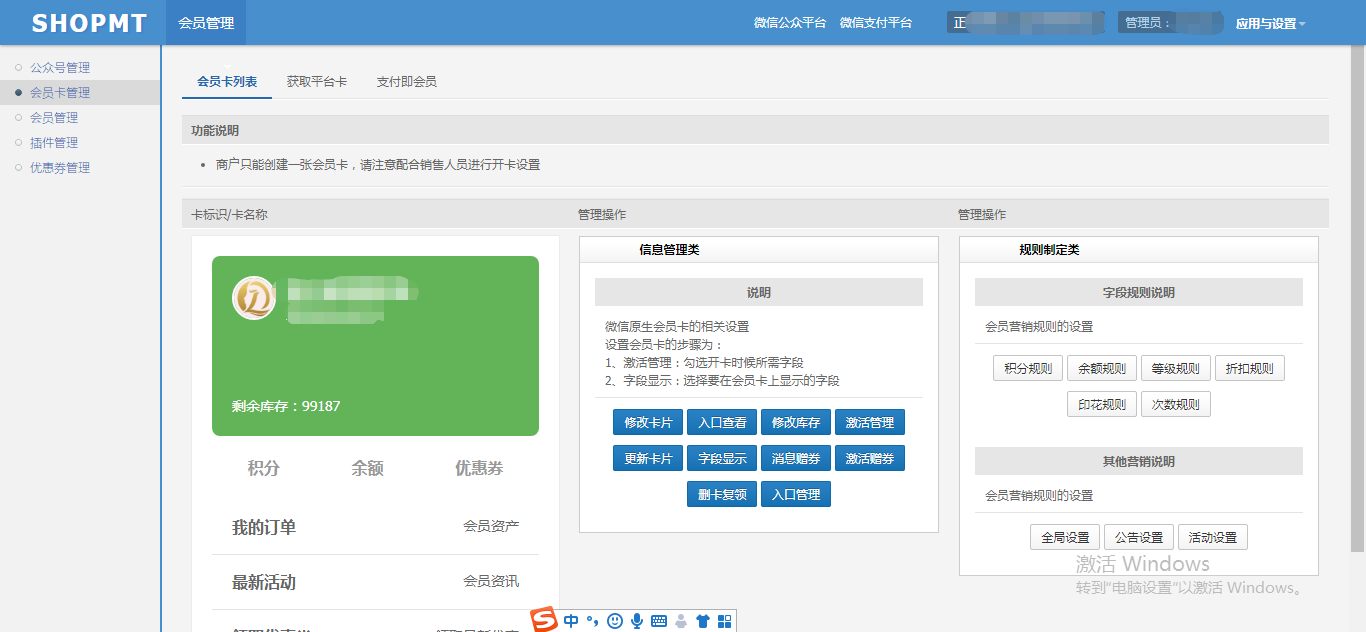Open the emoji smiley panel

pos(615,621)
